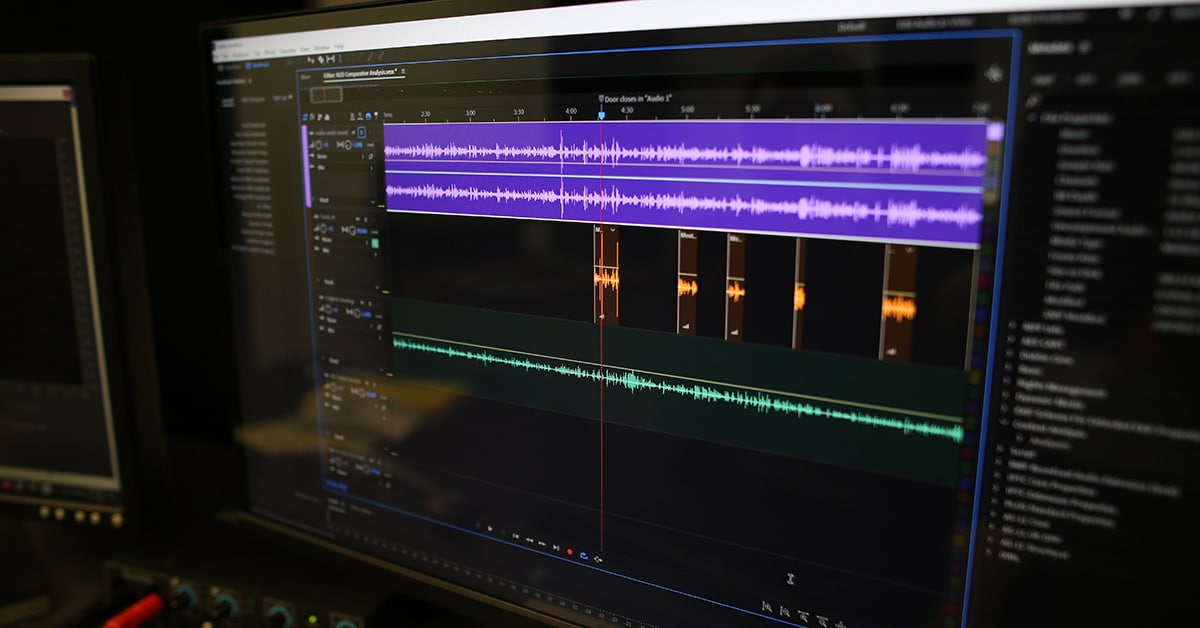Enable the Snap magnet icon above the timeline
The height and width of the screenshot is (628, 1200).
point(368,115)
